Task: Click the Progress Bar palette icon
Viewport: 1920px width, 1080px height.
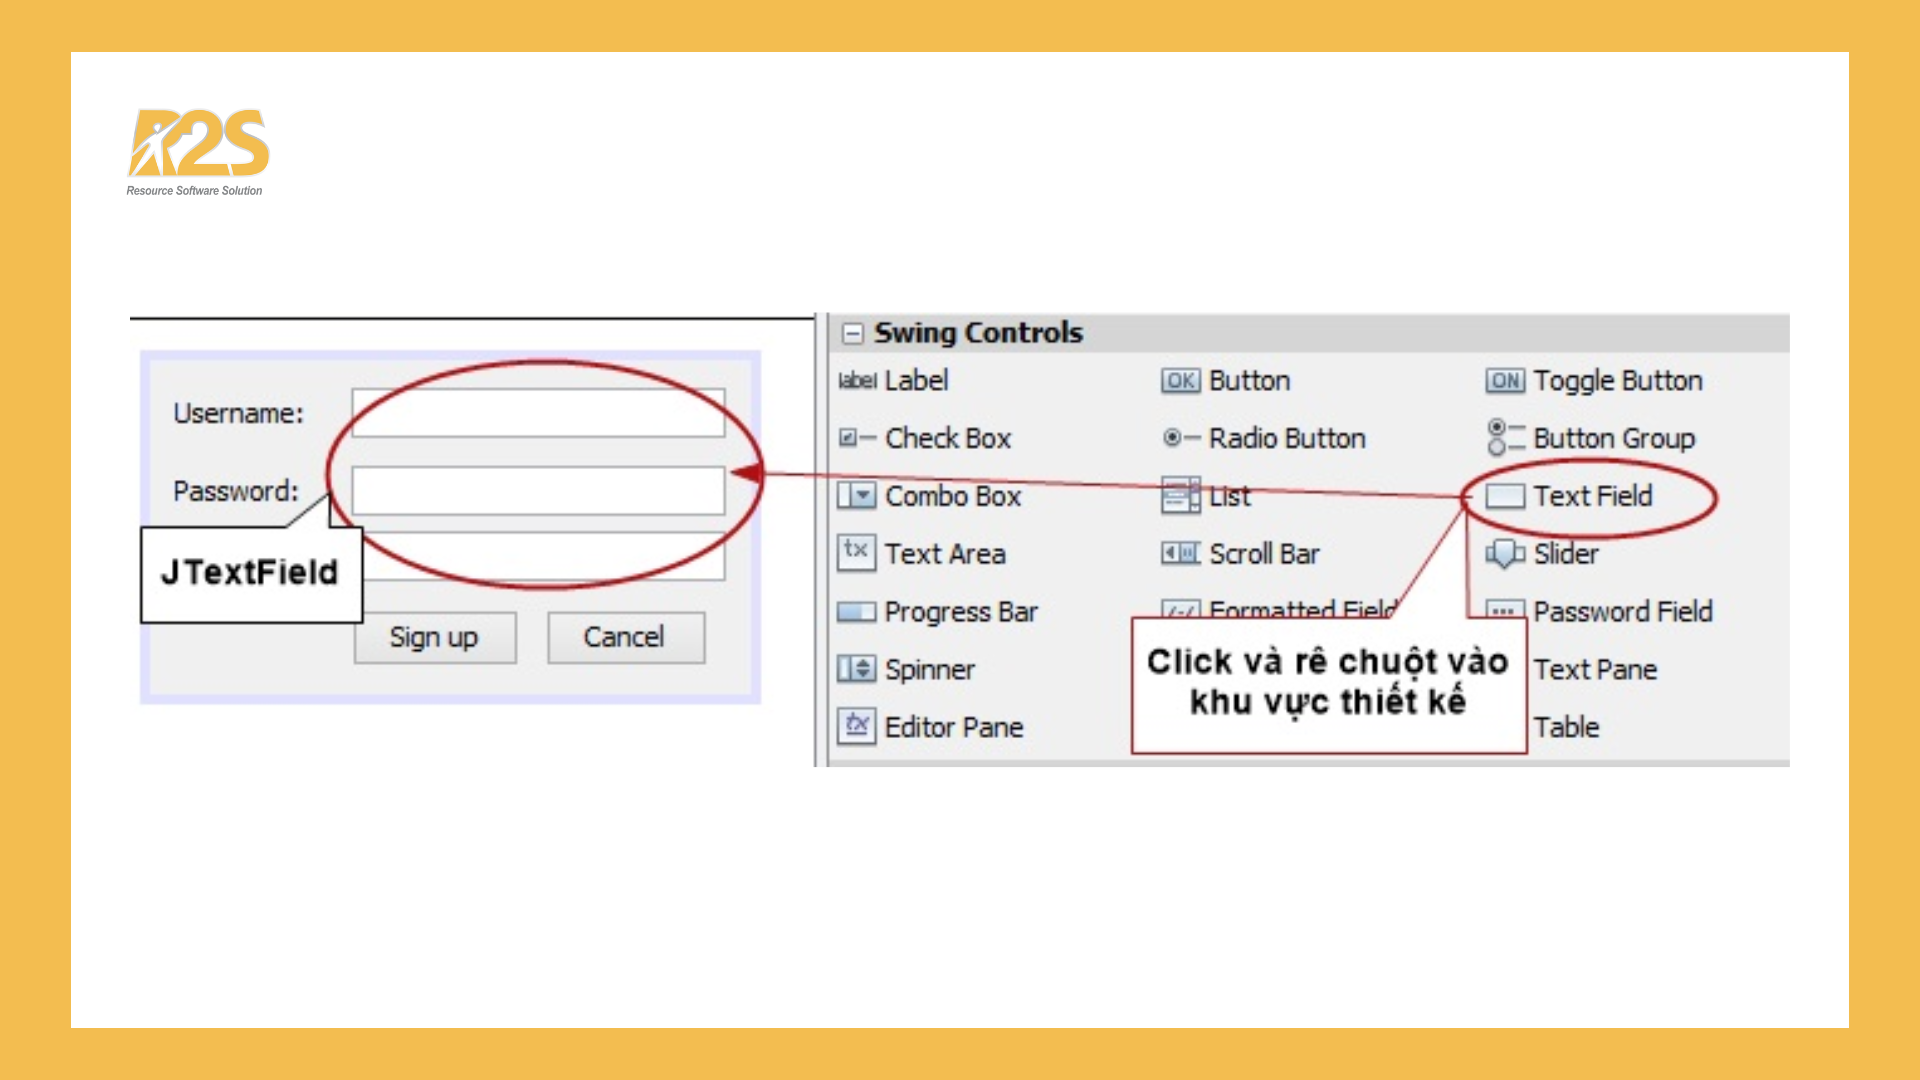Action: 857,611
